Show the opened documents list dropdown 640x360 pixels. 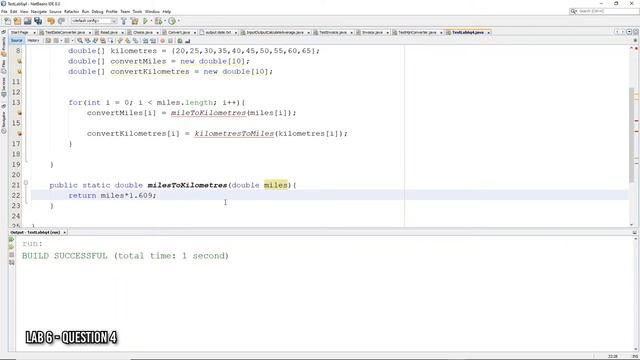(629, 32)
